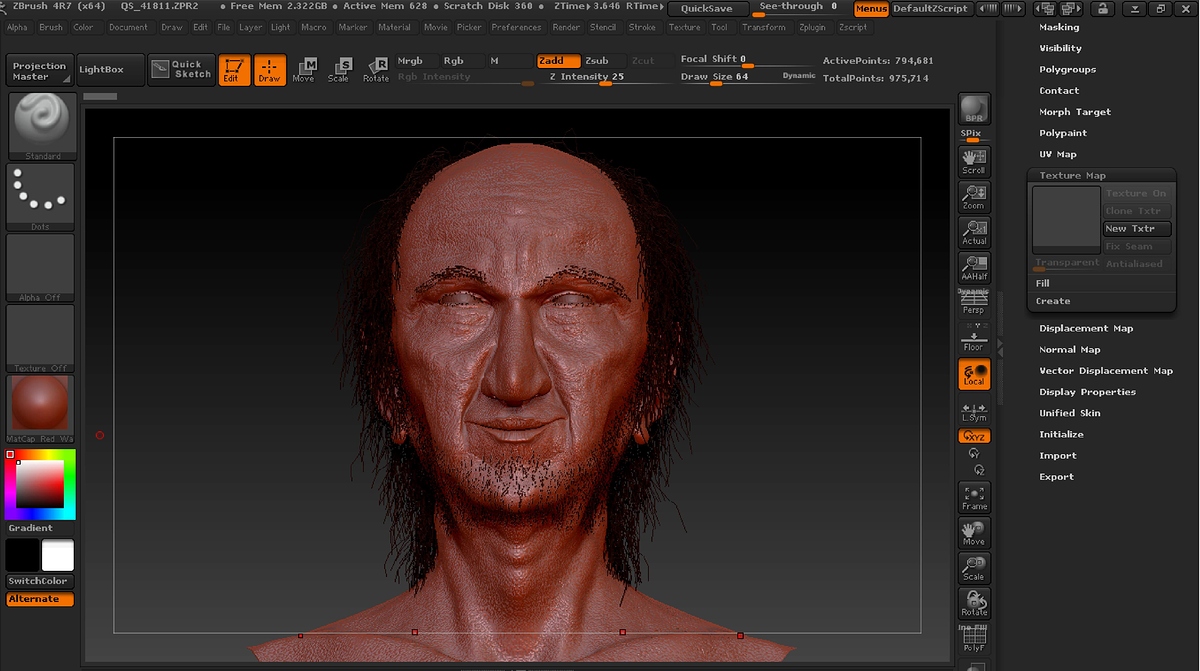Image resolution: width=1200 pixels, height=671 pixels.
Task: Open the Preferences menu
Action: (516, 27)
